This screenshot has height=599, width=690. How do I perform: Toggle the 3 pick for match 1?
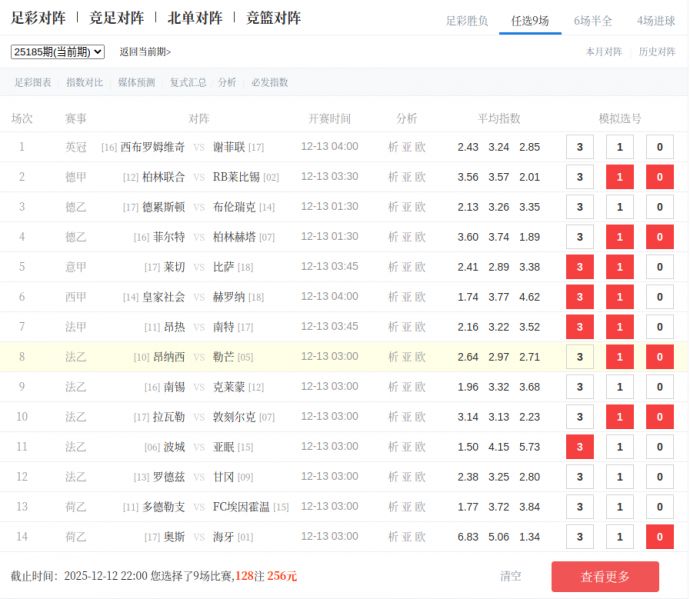580,147
